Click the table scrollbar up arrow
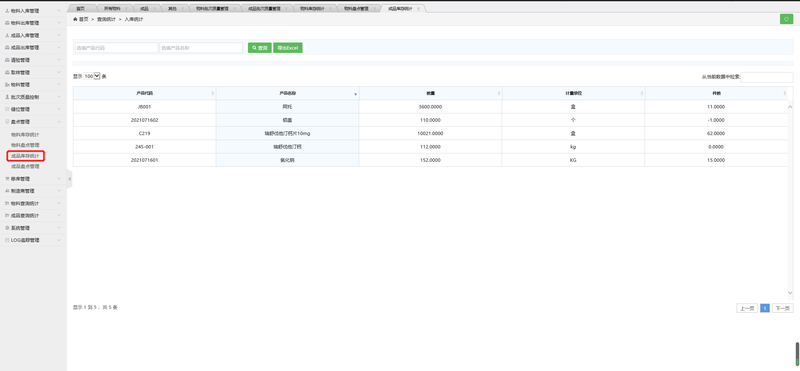Image resolution: width=800 pixels, height=371 pixels. [790, 106]
